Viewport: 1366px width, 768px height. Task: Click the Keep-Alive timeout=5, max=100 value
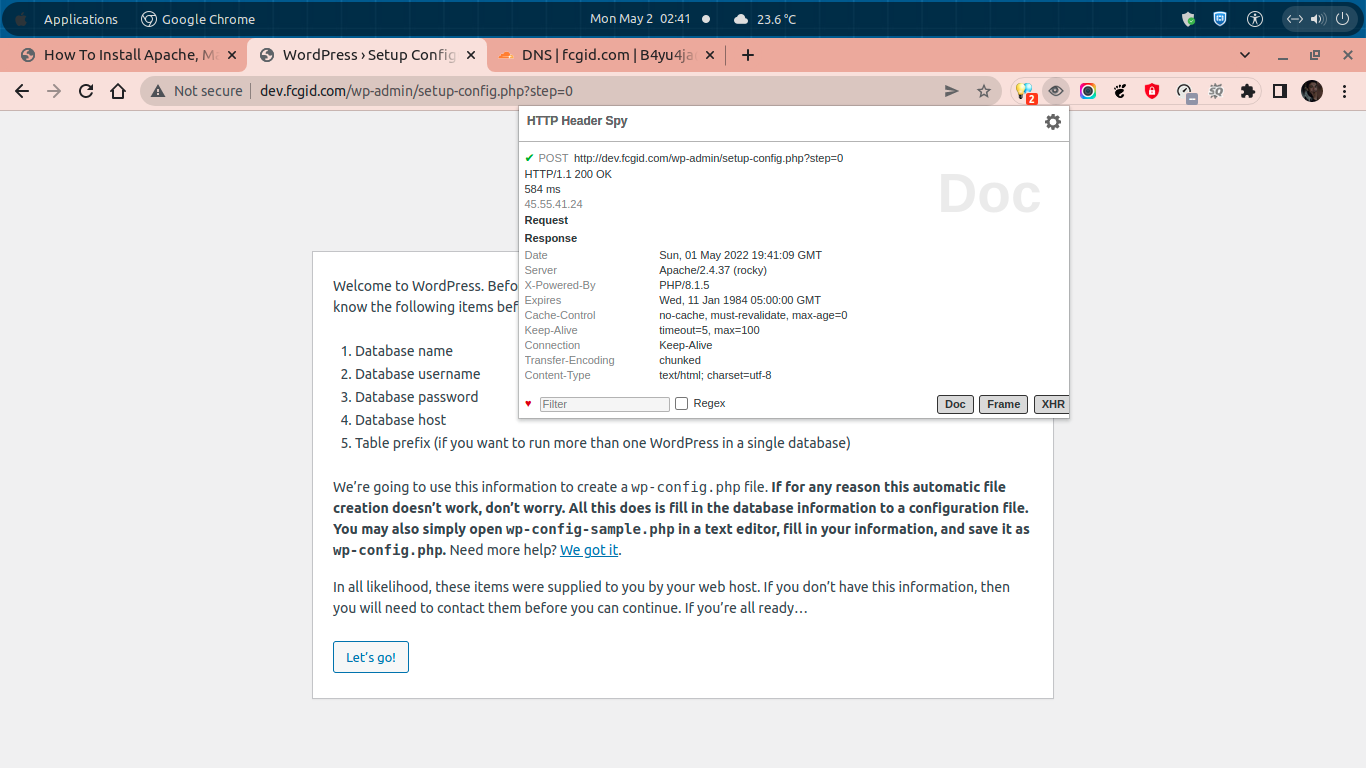point(709,330)
